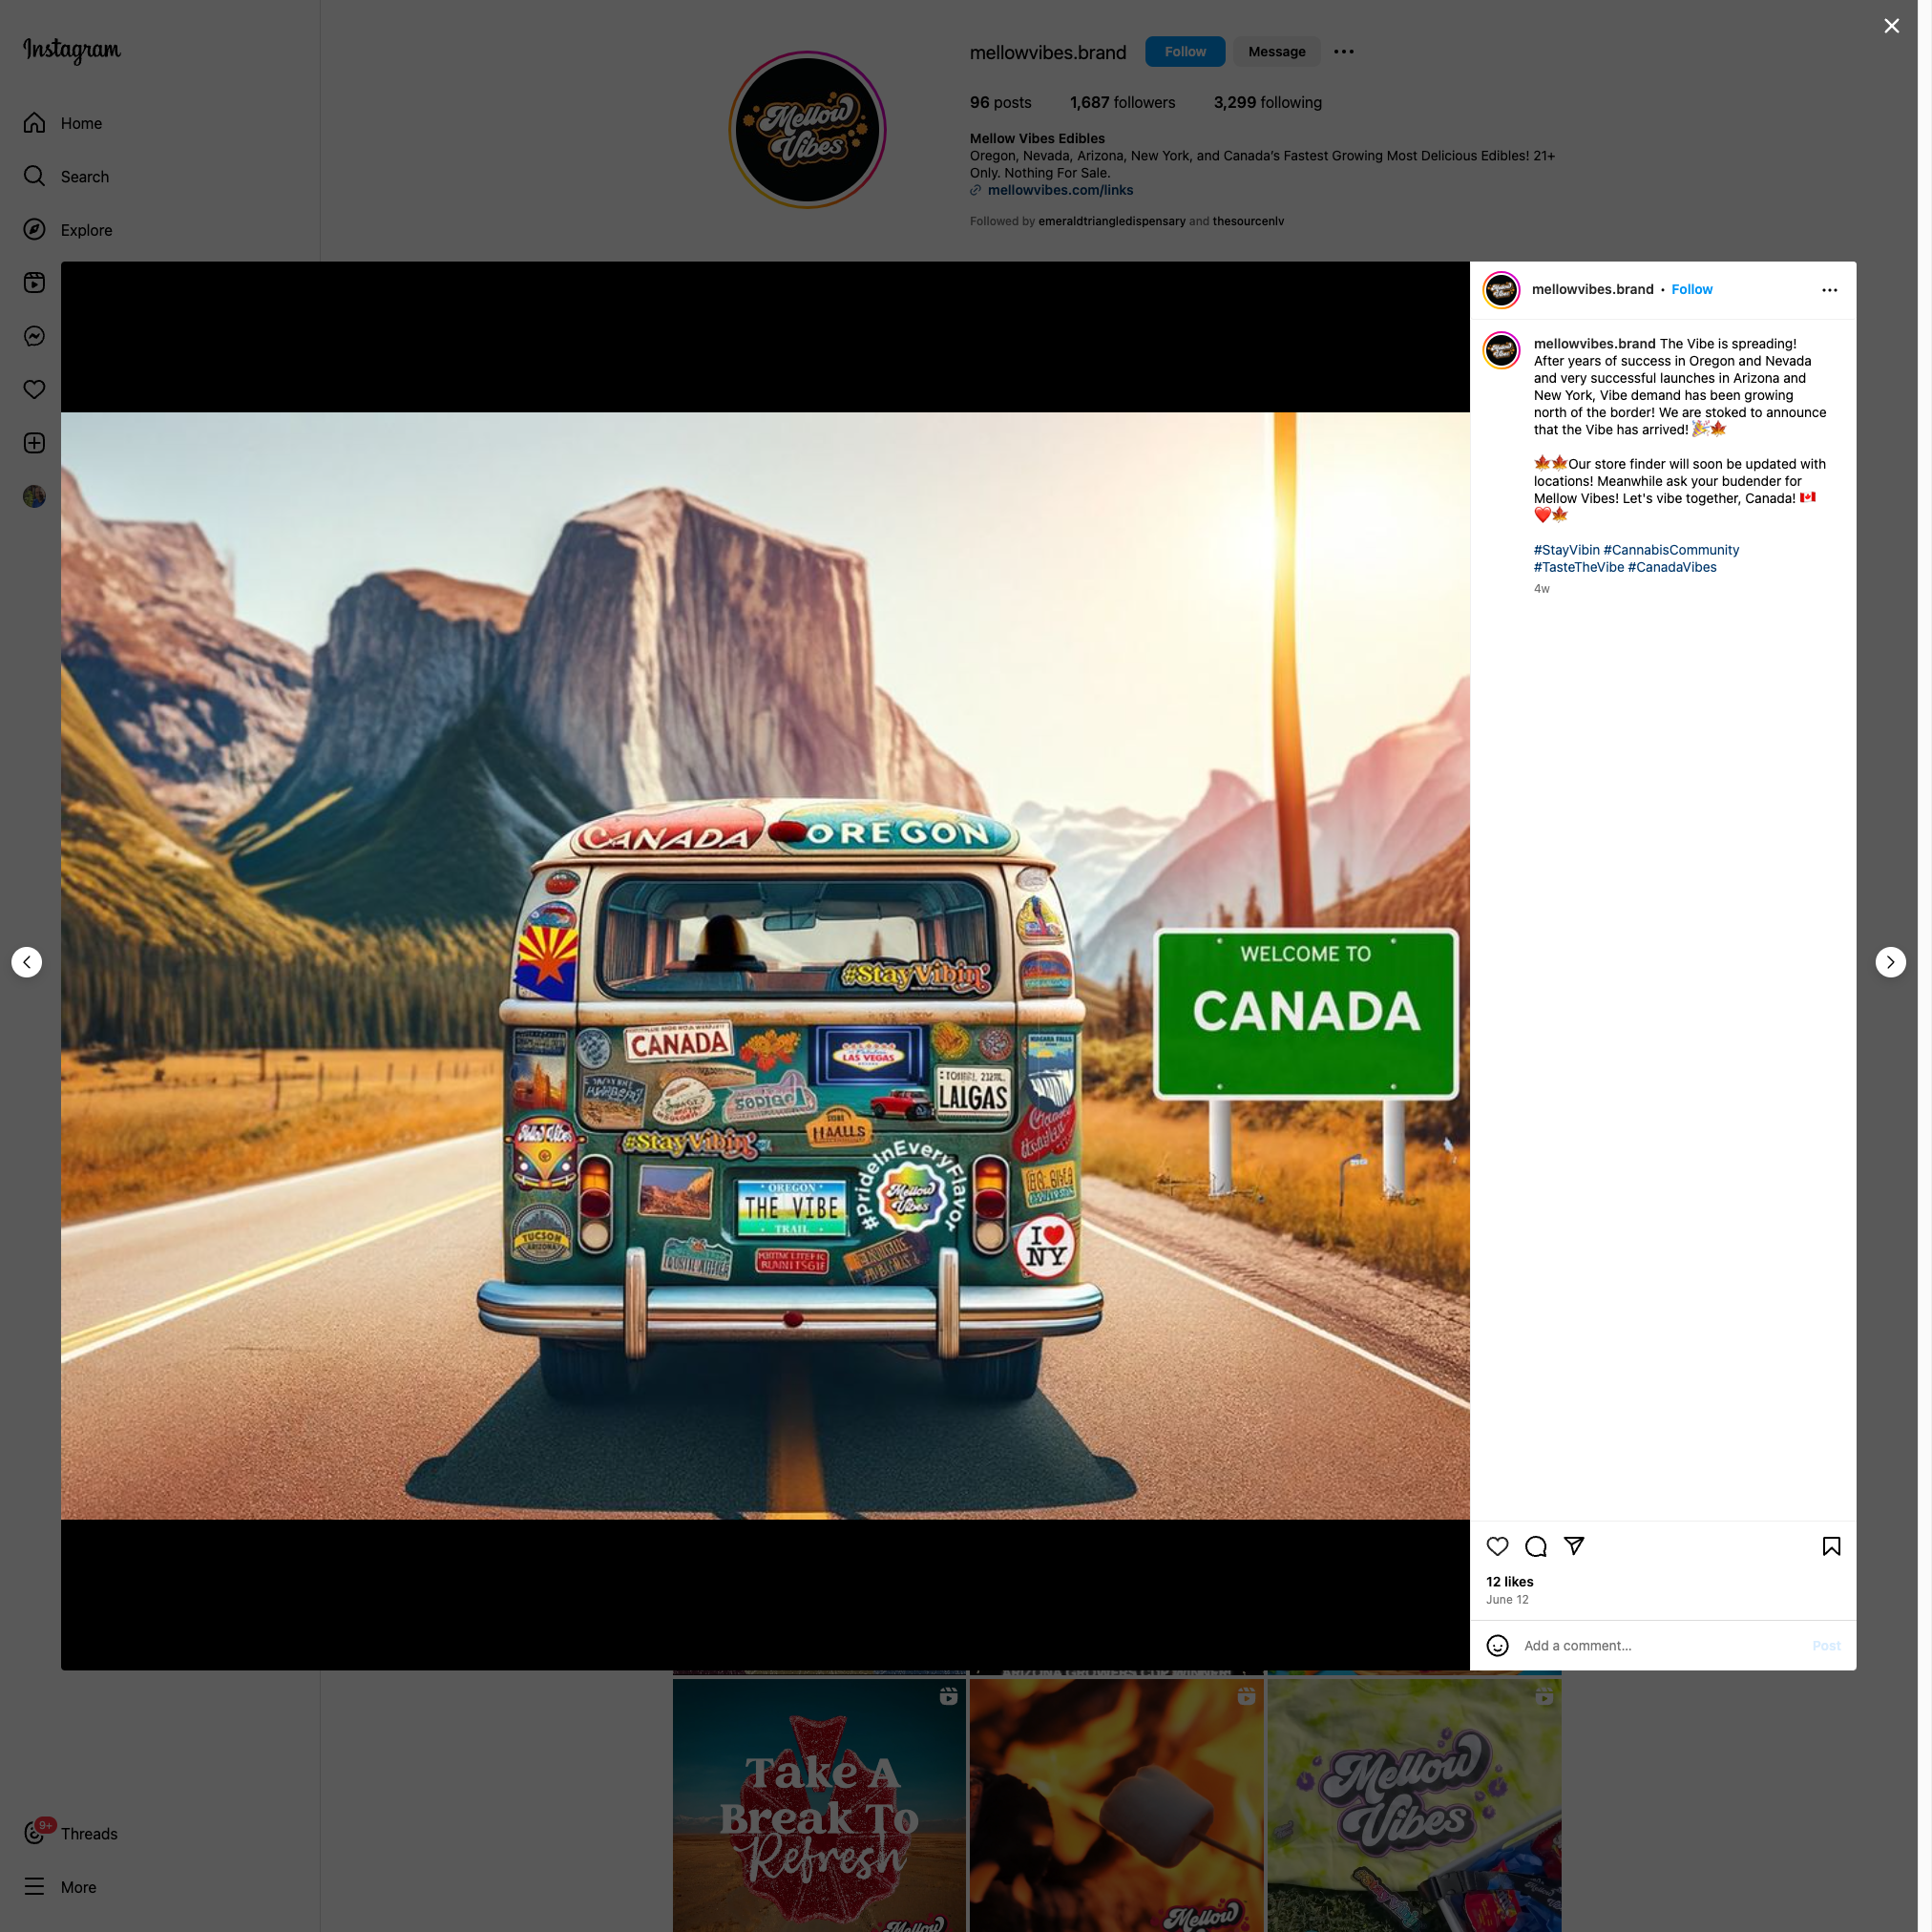Share the post with the paper plane icon
The width and height of the screenshot is (1932, 1932).
tap(1574, 1546)
